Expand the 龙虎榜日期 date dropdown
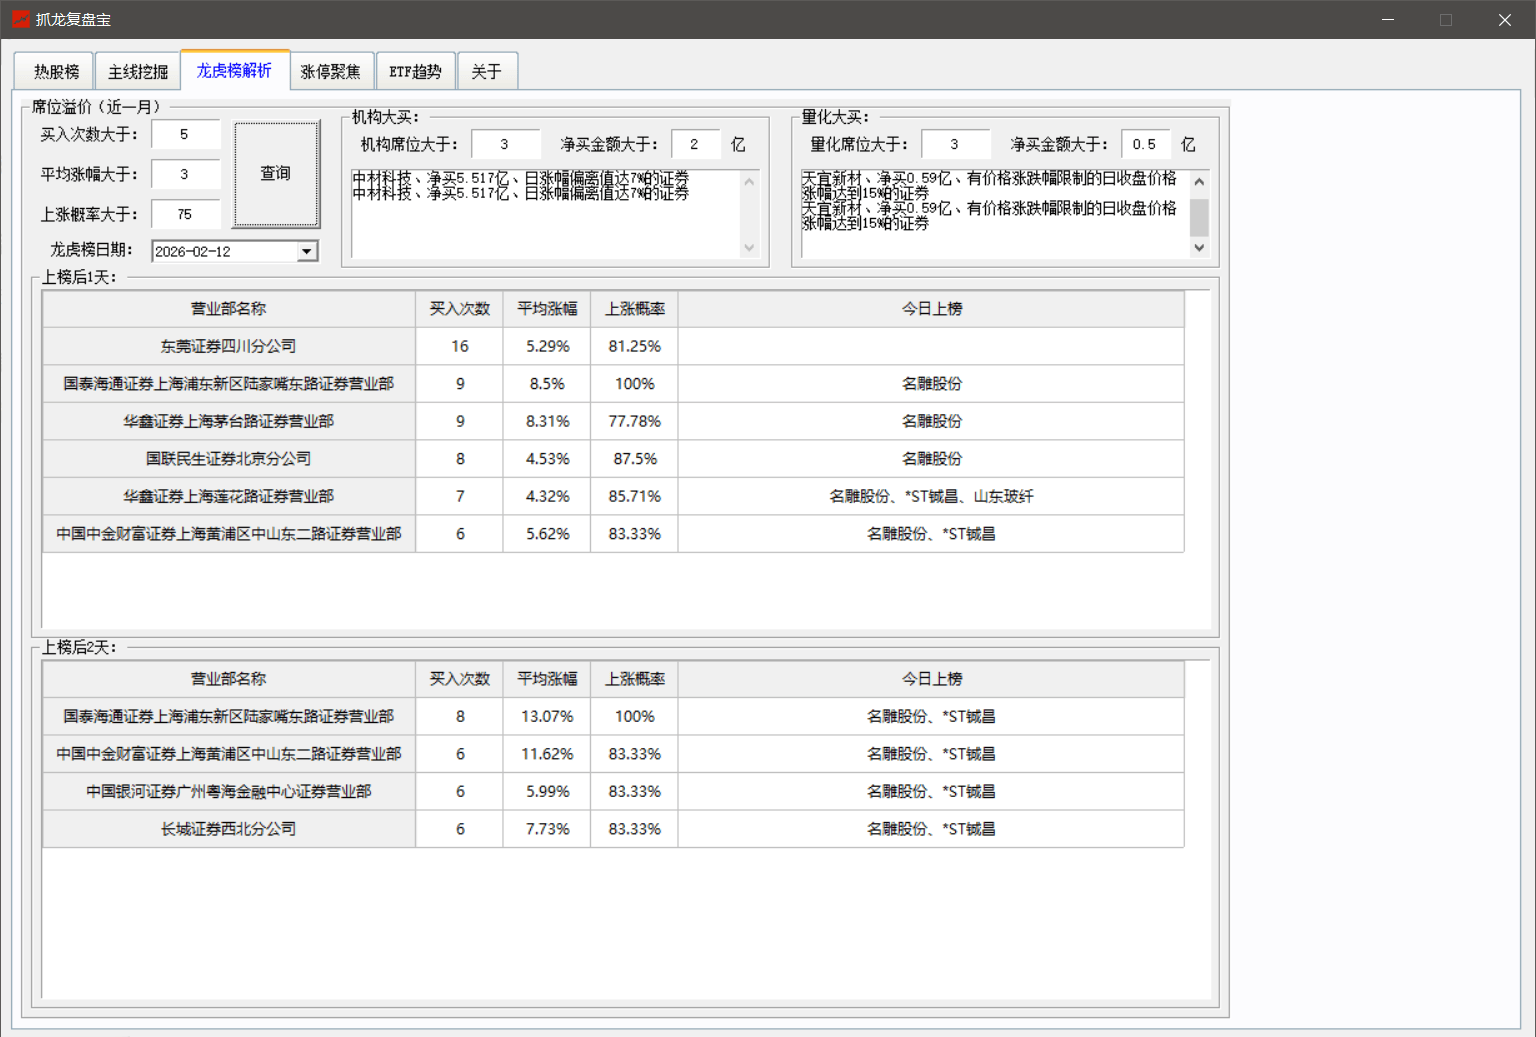The image size is (1536, 1037). pyautogui.click(x=307, y=252)
